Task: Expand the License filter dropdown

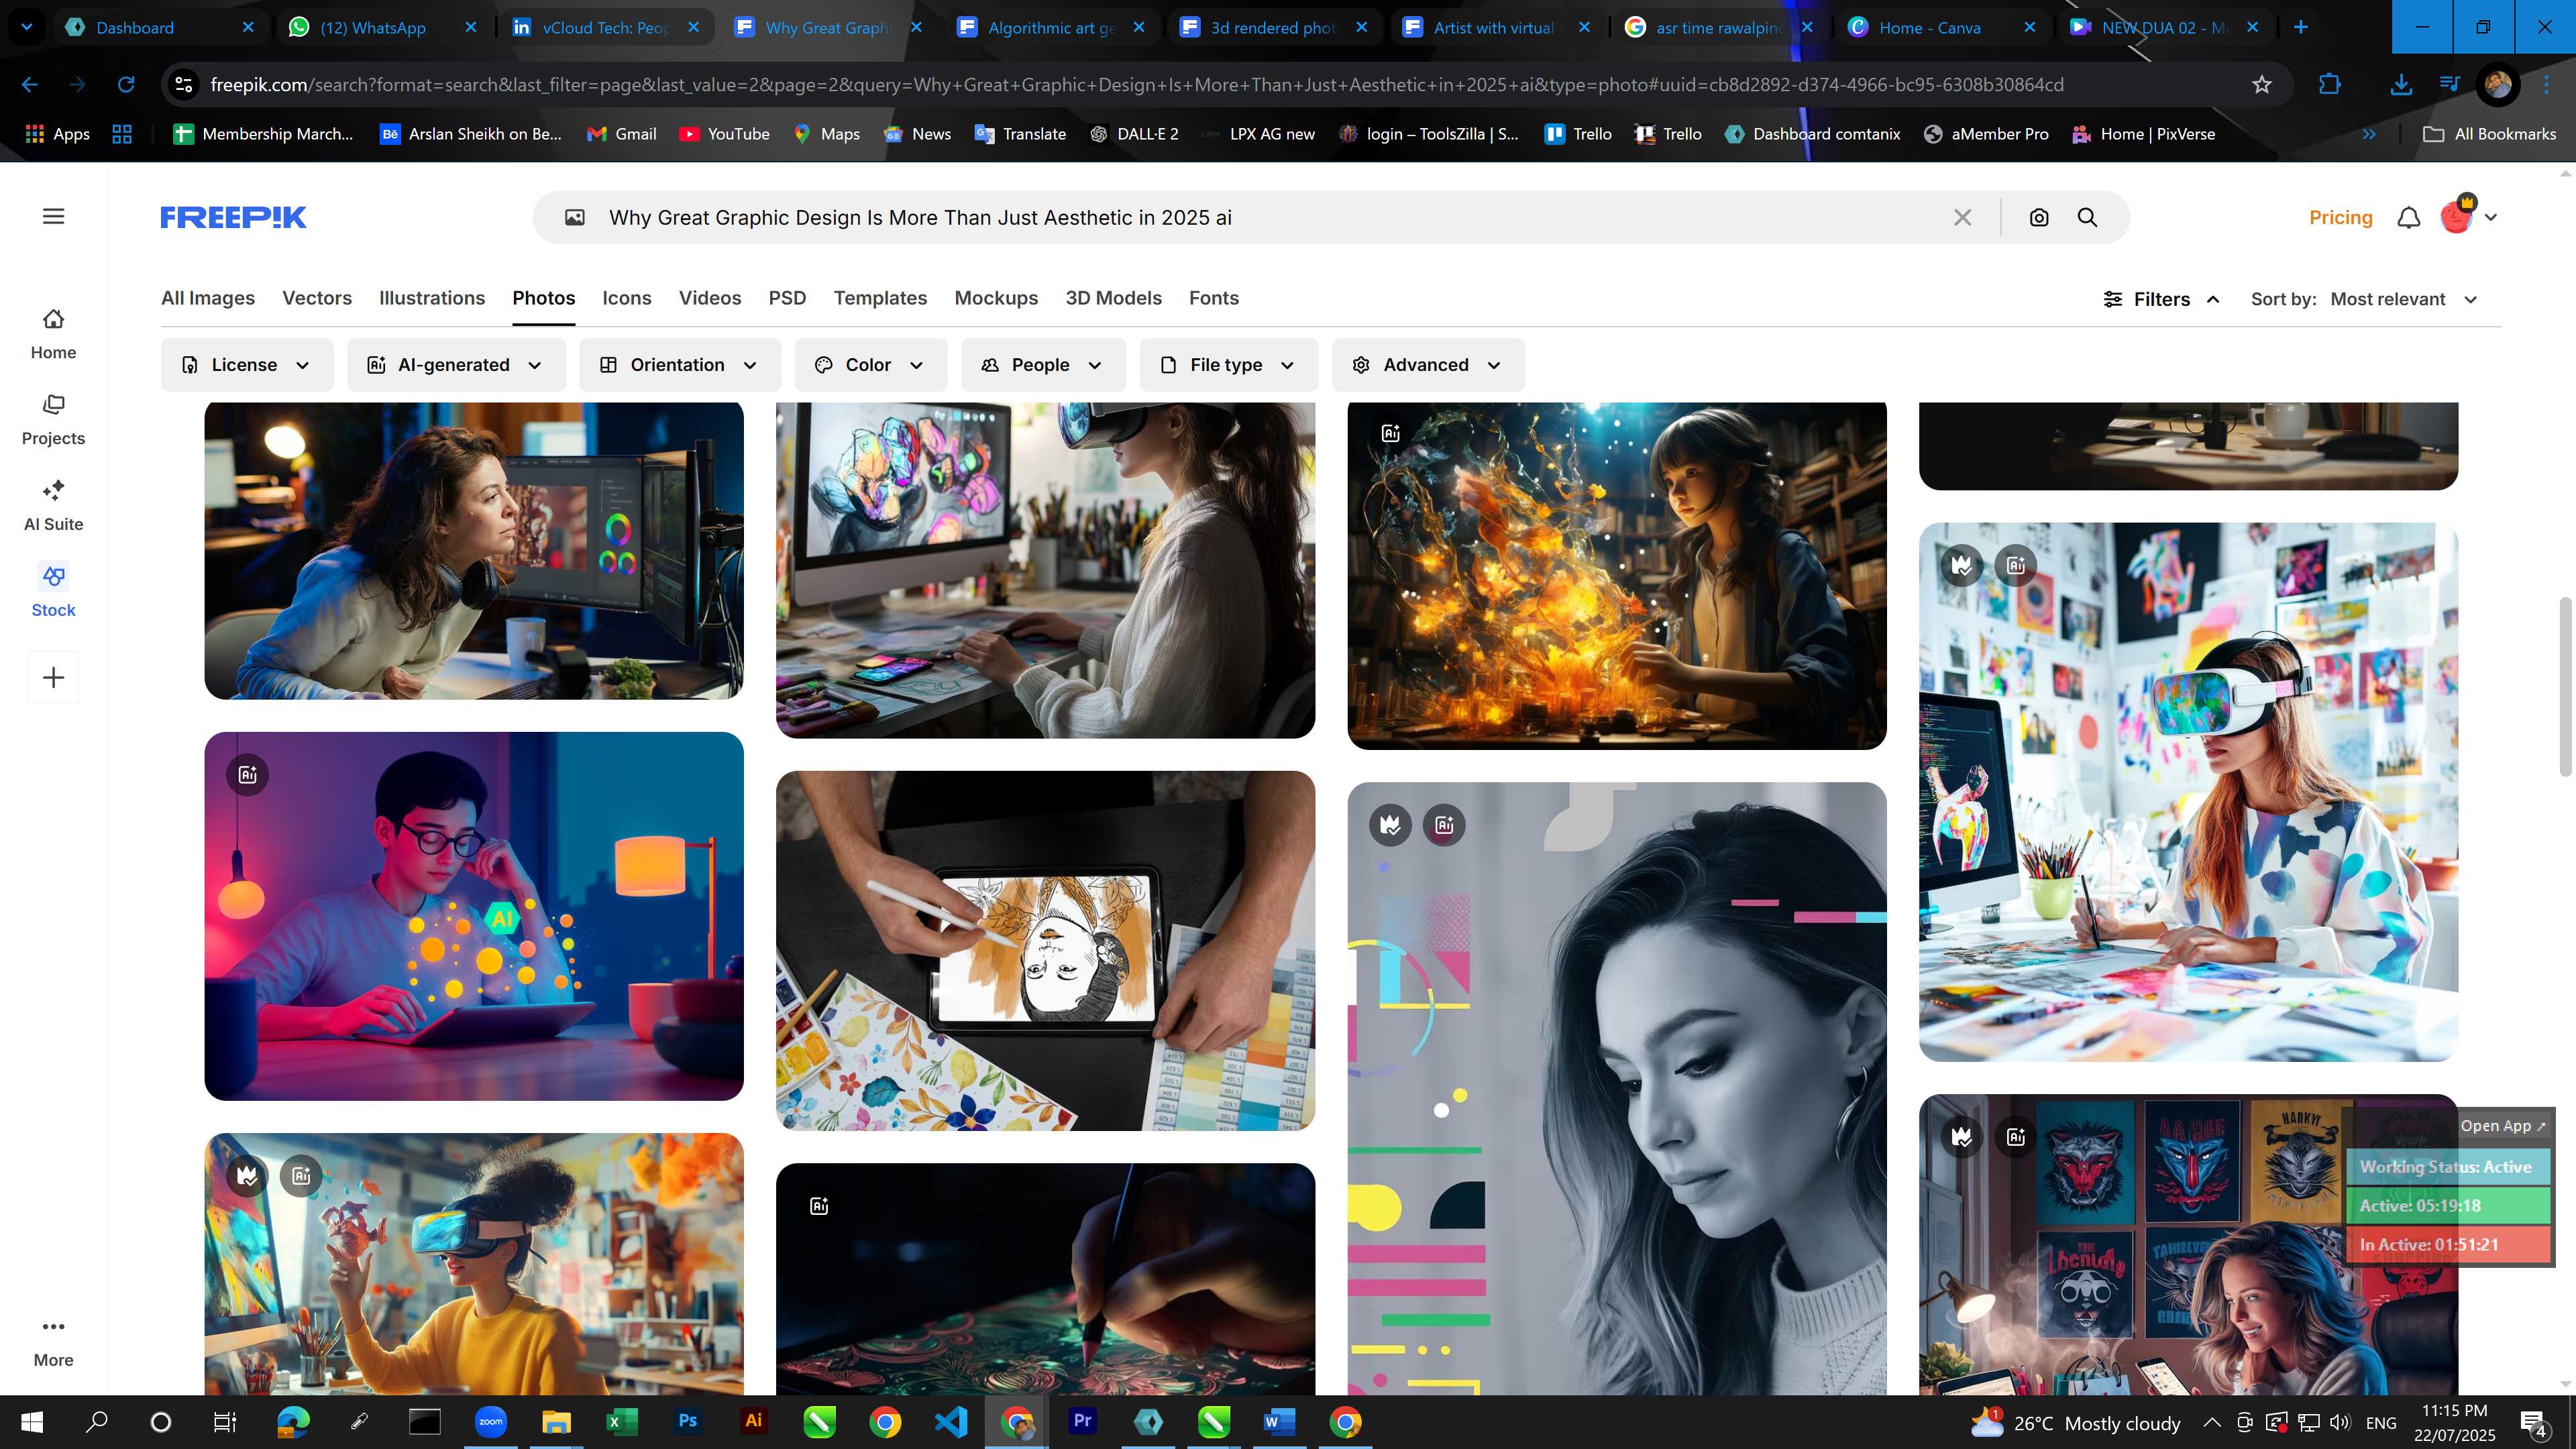Action: [x=246, y=365]
